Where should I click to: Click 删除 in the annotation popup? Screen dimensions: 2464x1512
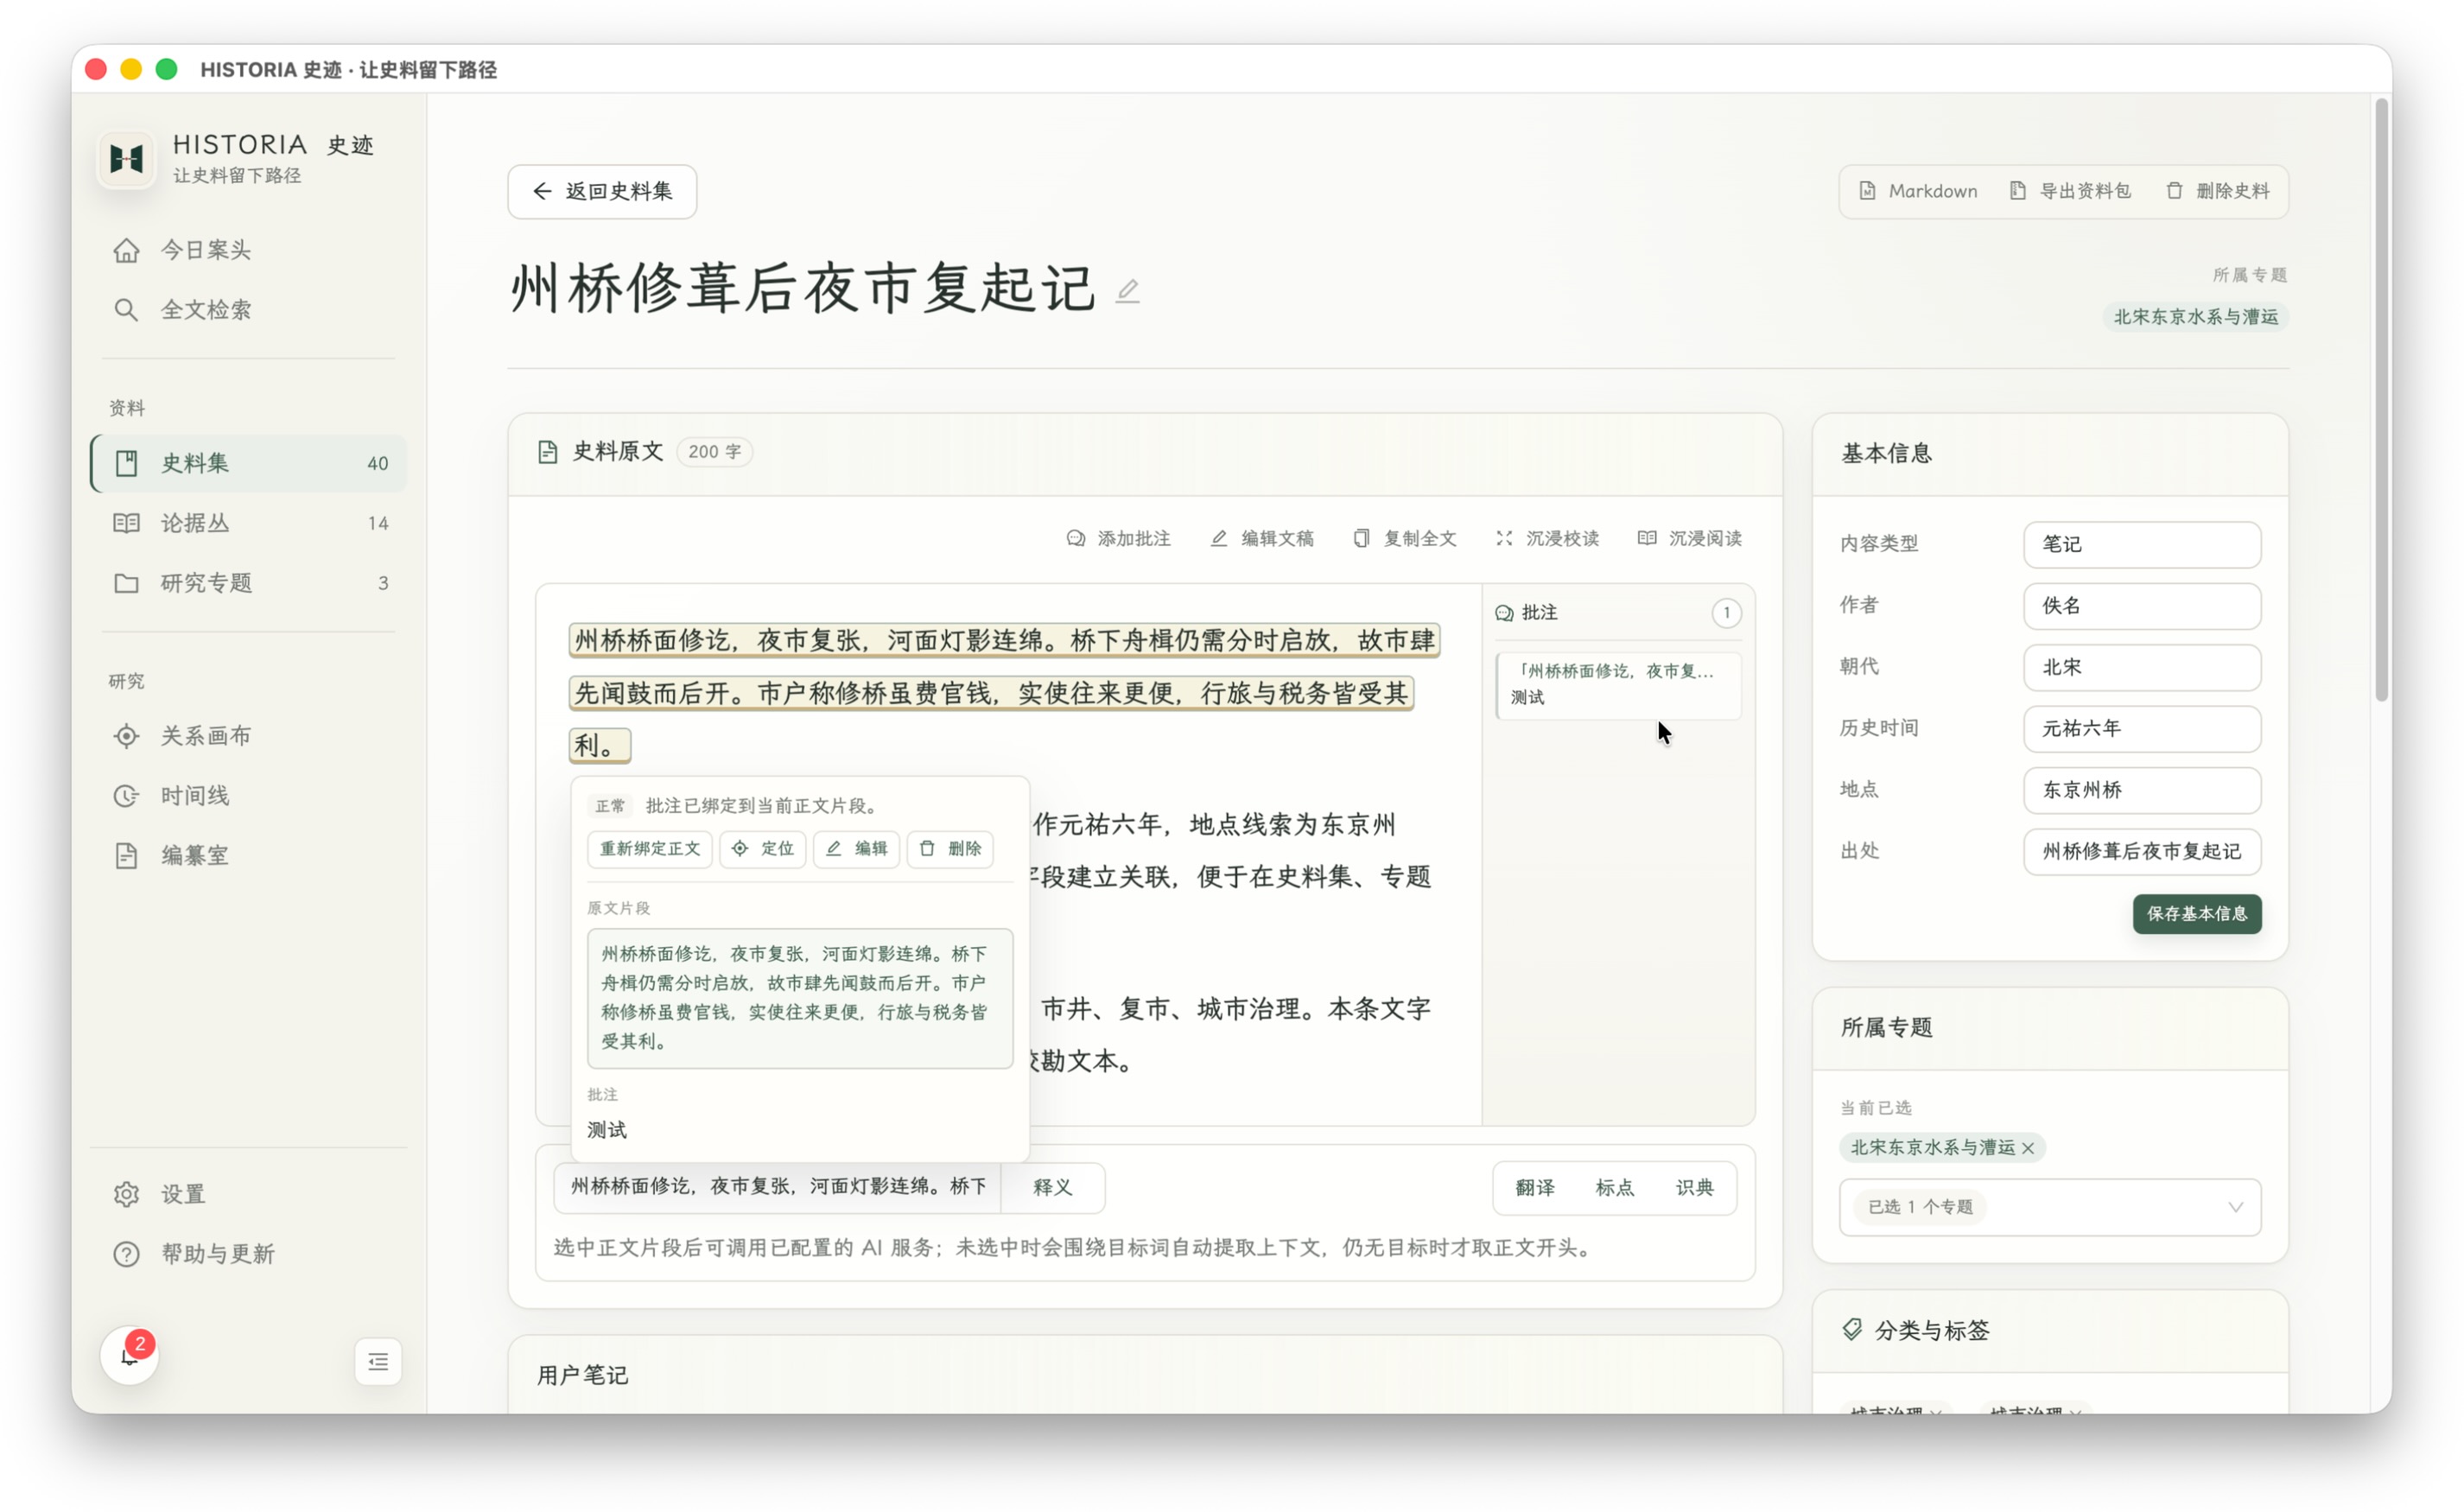click(950, 848)
